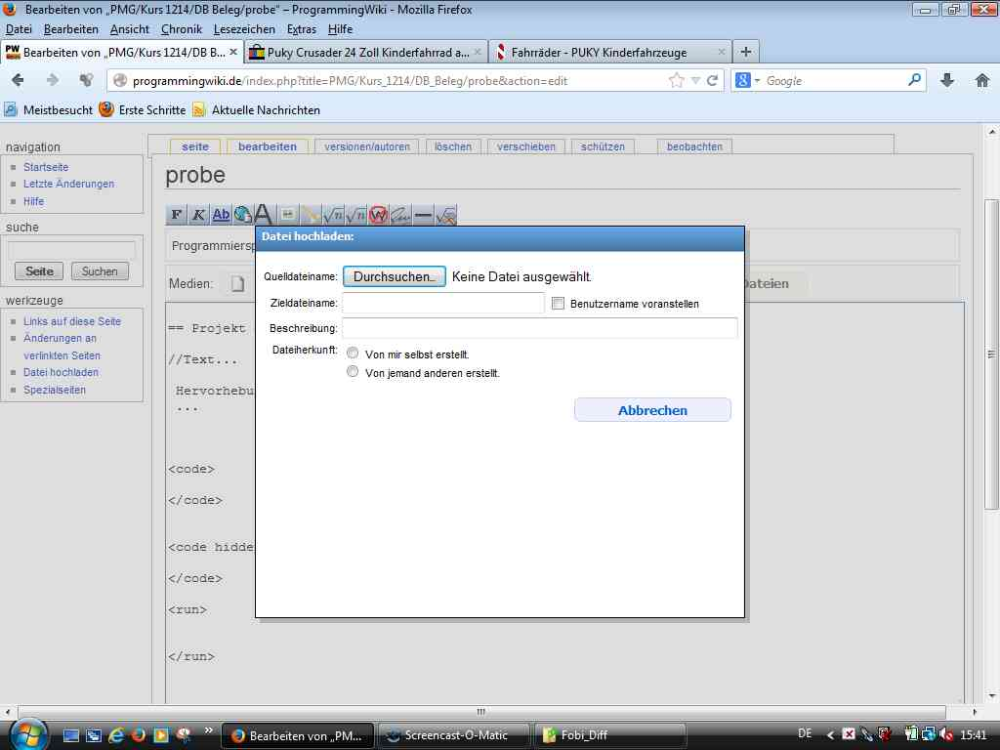The image size is (1000, 750).
Task: Insert external link with the globe icon
Action: click(x=242, y=215)
